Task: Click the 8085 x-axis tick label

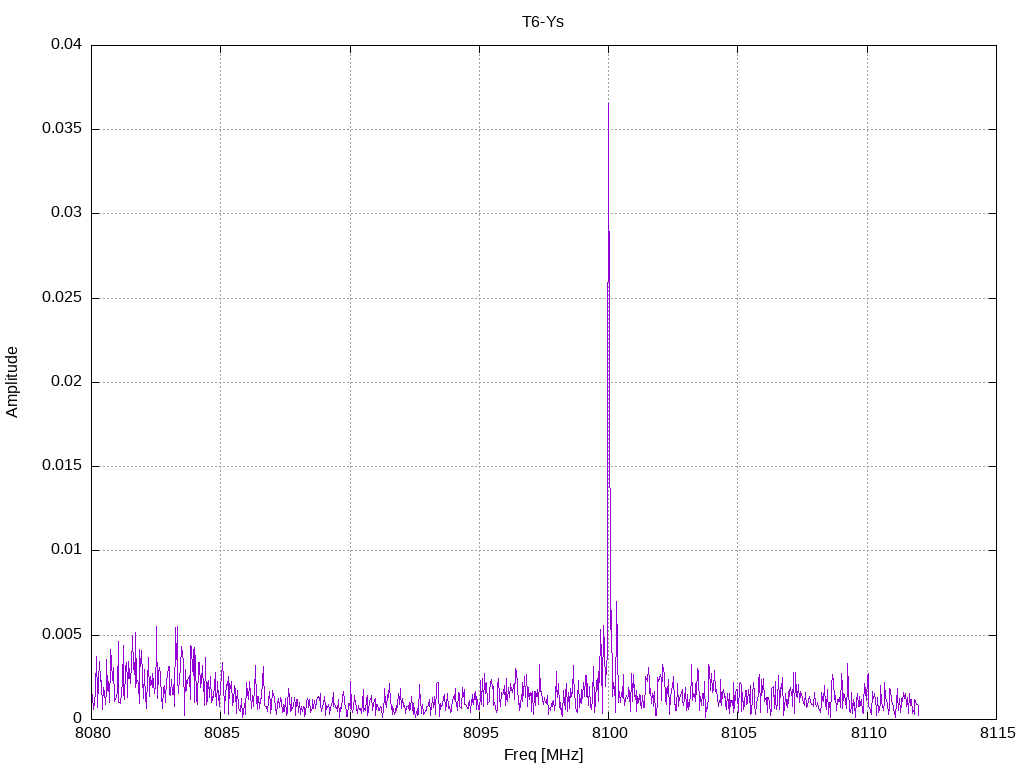Action: (221, 733)
